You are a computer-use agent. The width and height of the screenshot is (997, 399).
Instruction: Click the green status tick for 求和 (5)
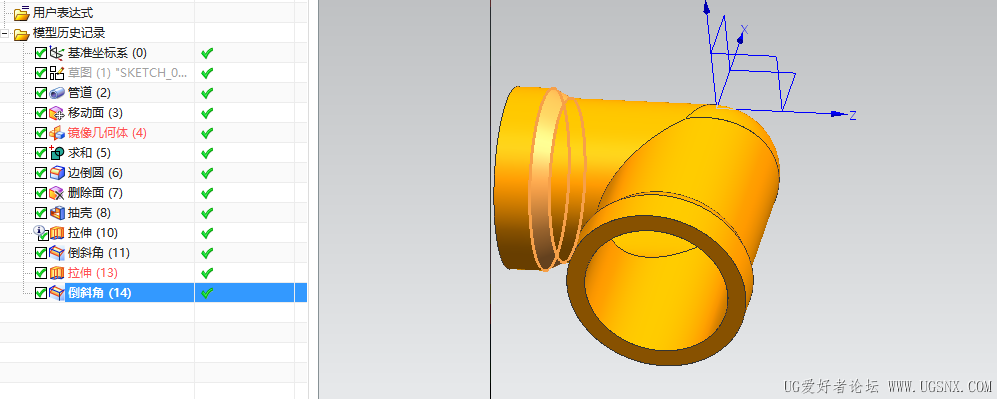click(207, 153)
